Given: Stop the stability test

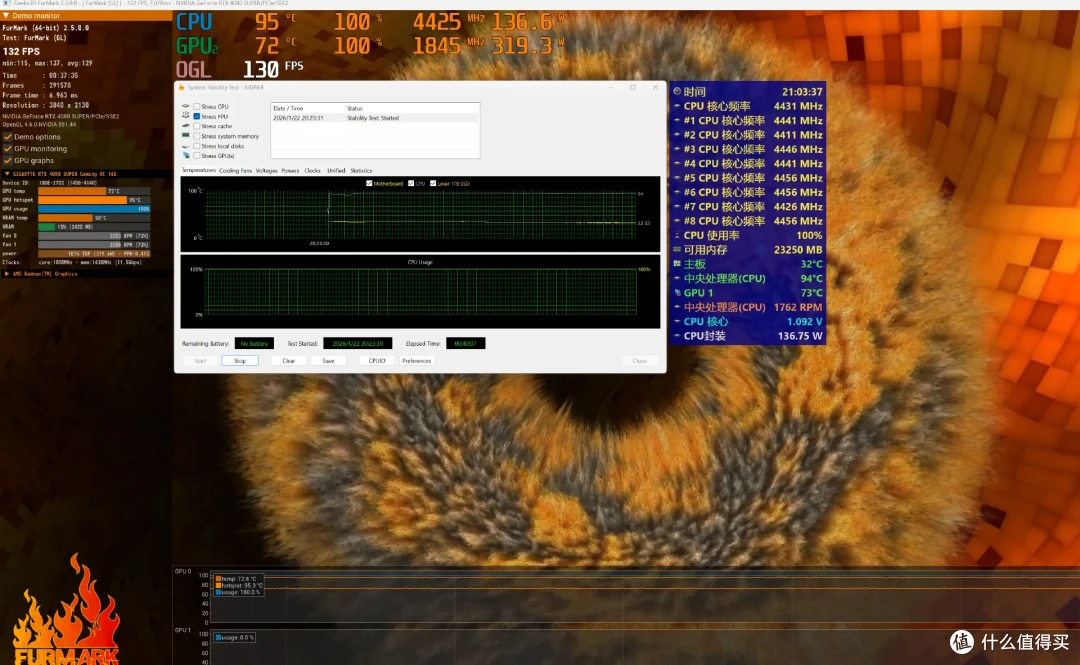Looking at the screenshot, I should (x=240, y=361).
